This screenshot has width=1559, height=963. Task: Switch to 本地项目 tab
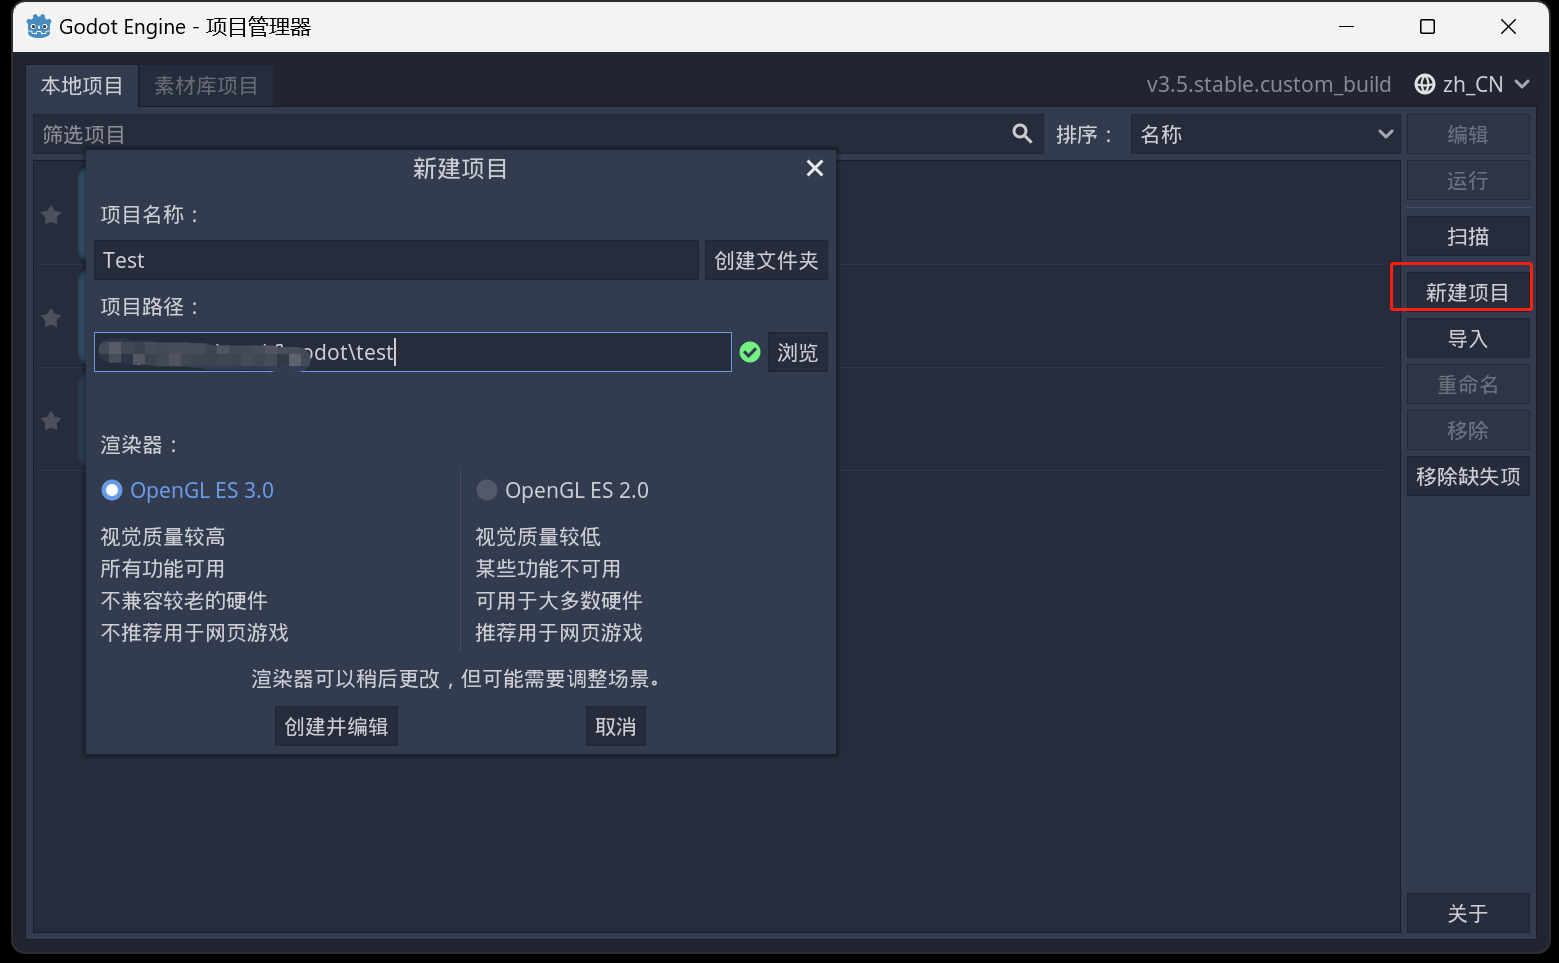tap(82, 86)
